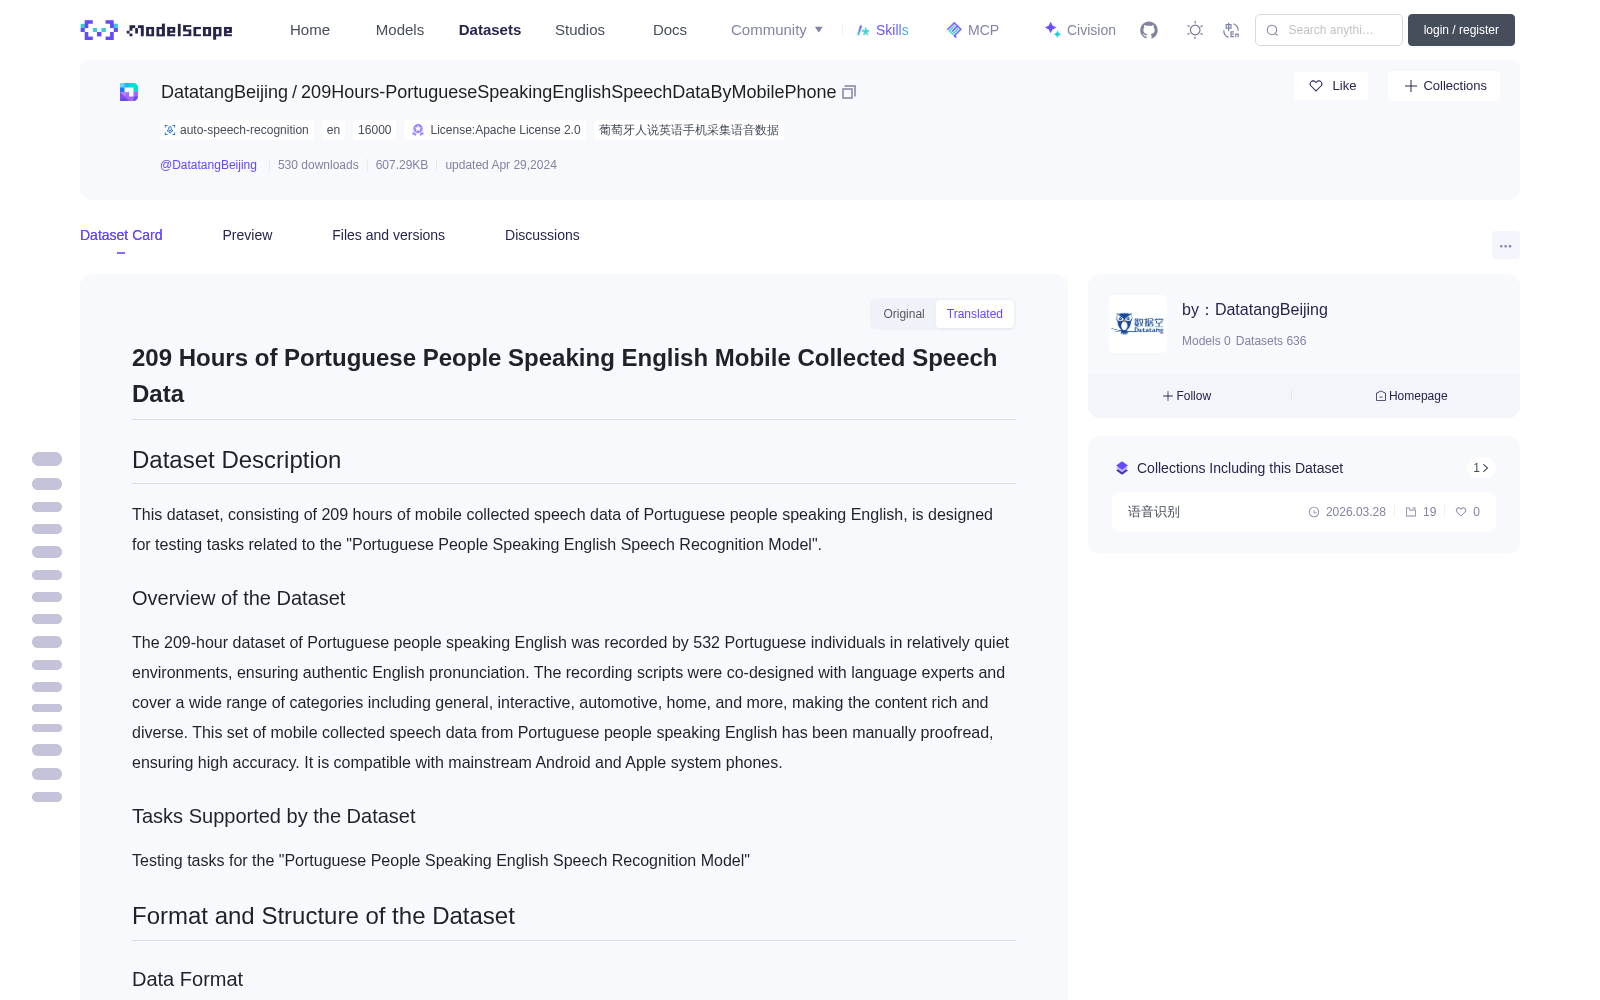Click the 'Dataset Description' heading
The width and height of the screenshot is (1600, 1000).
coord(236,460)
